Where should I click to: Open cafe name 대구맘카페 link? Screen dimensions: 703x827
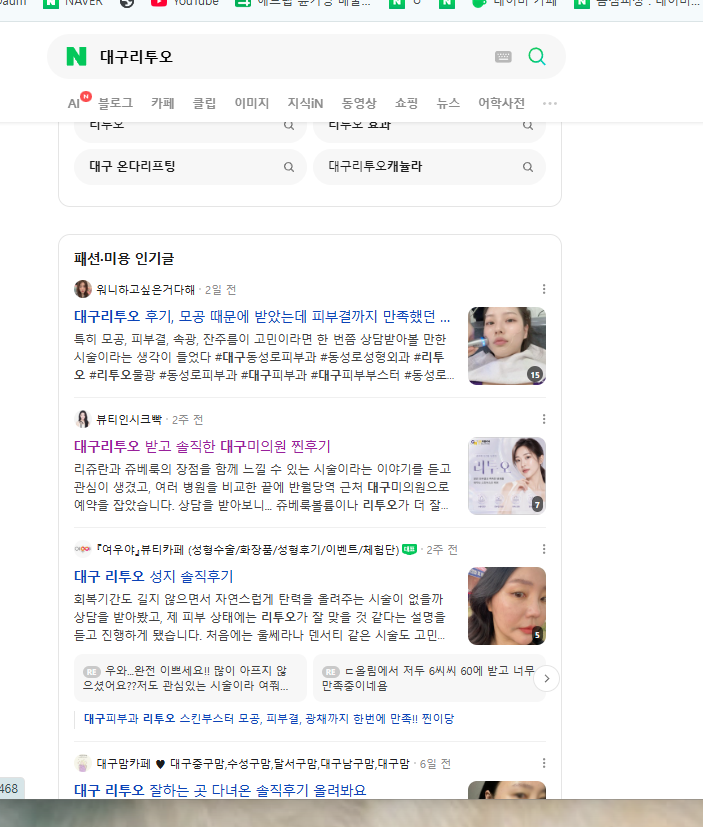[x=253, y=764]
